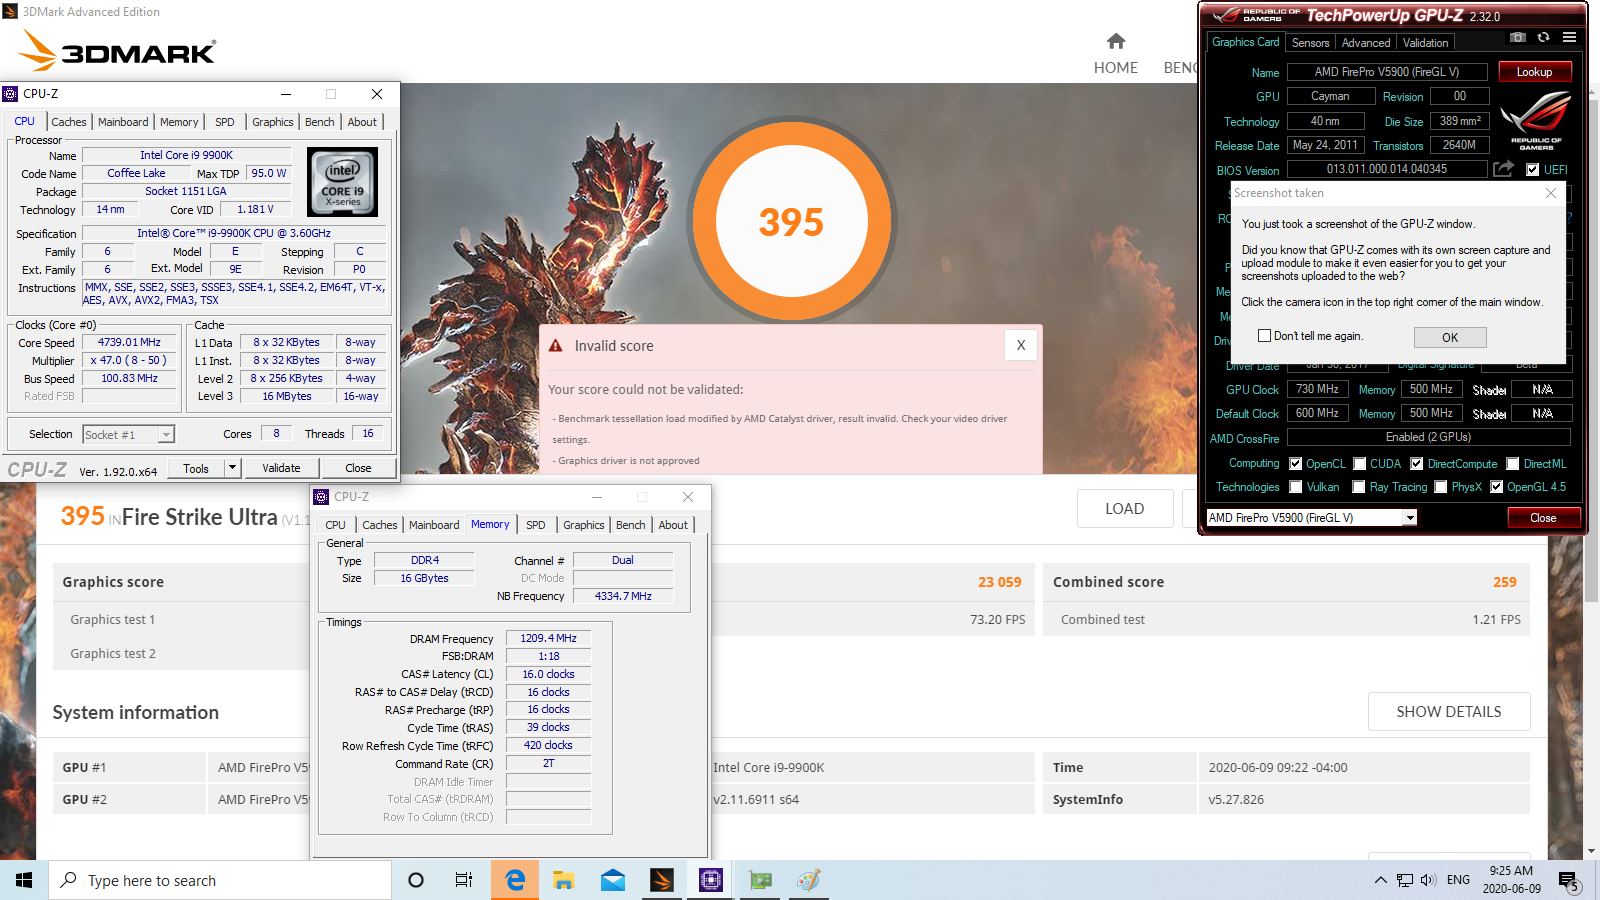Open Task View on the taskbar
This screenshot has width=1600, height=900.
(464, 880)
